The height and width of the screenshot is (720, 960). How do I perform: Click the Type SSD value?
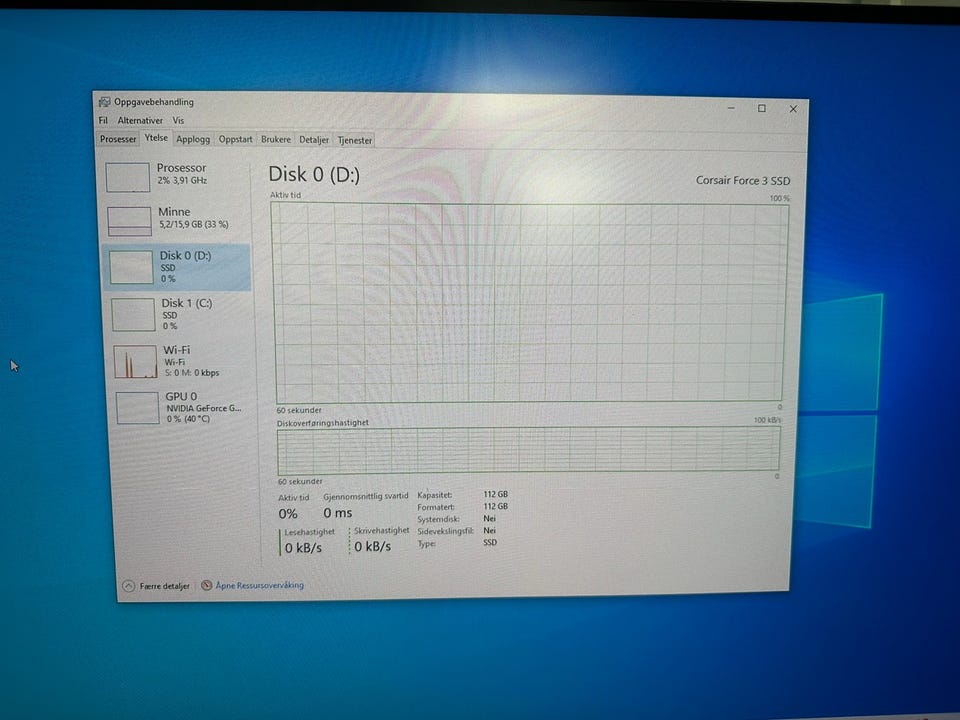pos(490,542)
